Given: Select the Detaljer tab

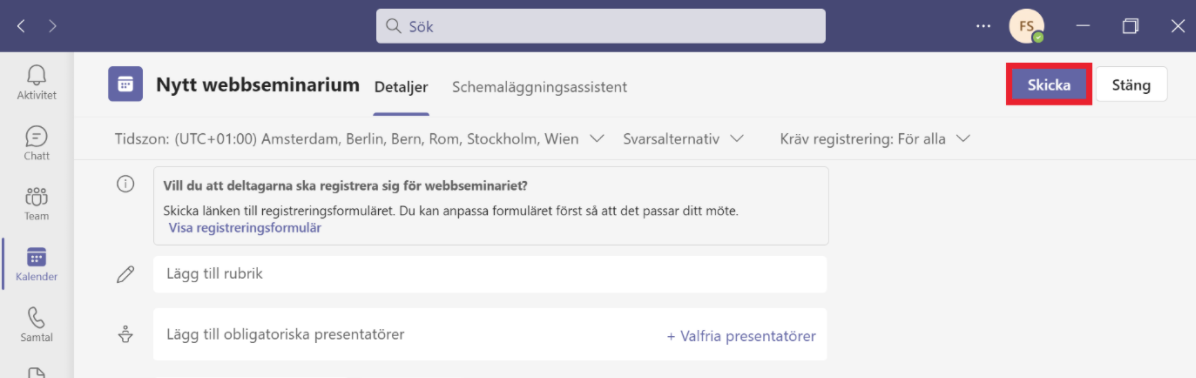Looking at the screenshot, I should (401, 87).
